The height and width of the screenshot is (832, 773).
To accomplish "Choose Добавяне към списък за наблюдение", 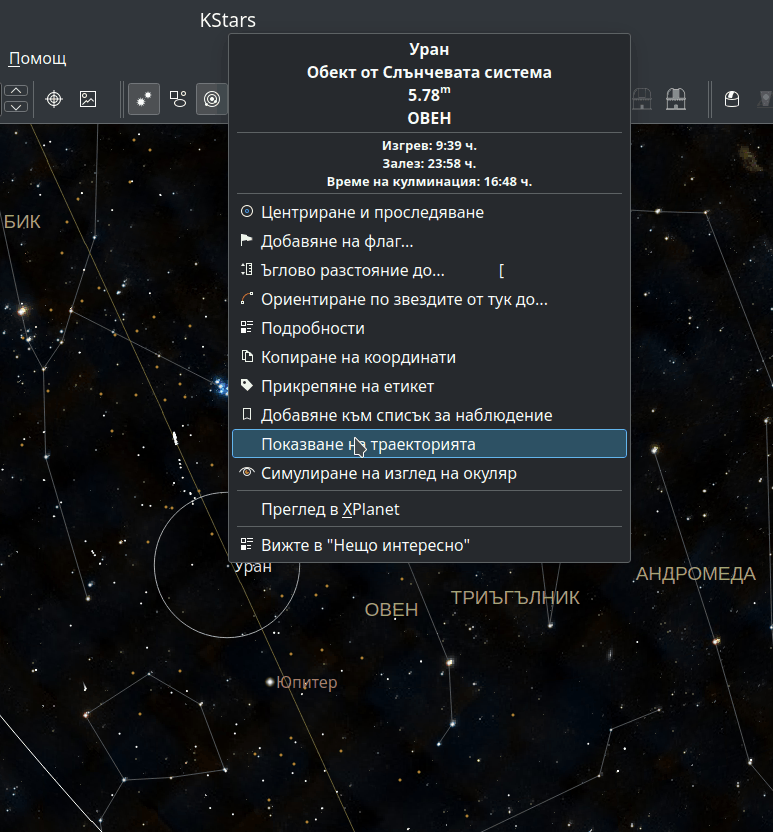I will pyautogui.click(x=406, y=415).
